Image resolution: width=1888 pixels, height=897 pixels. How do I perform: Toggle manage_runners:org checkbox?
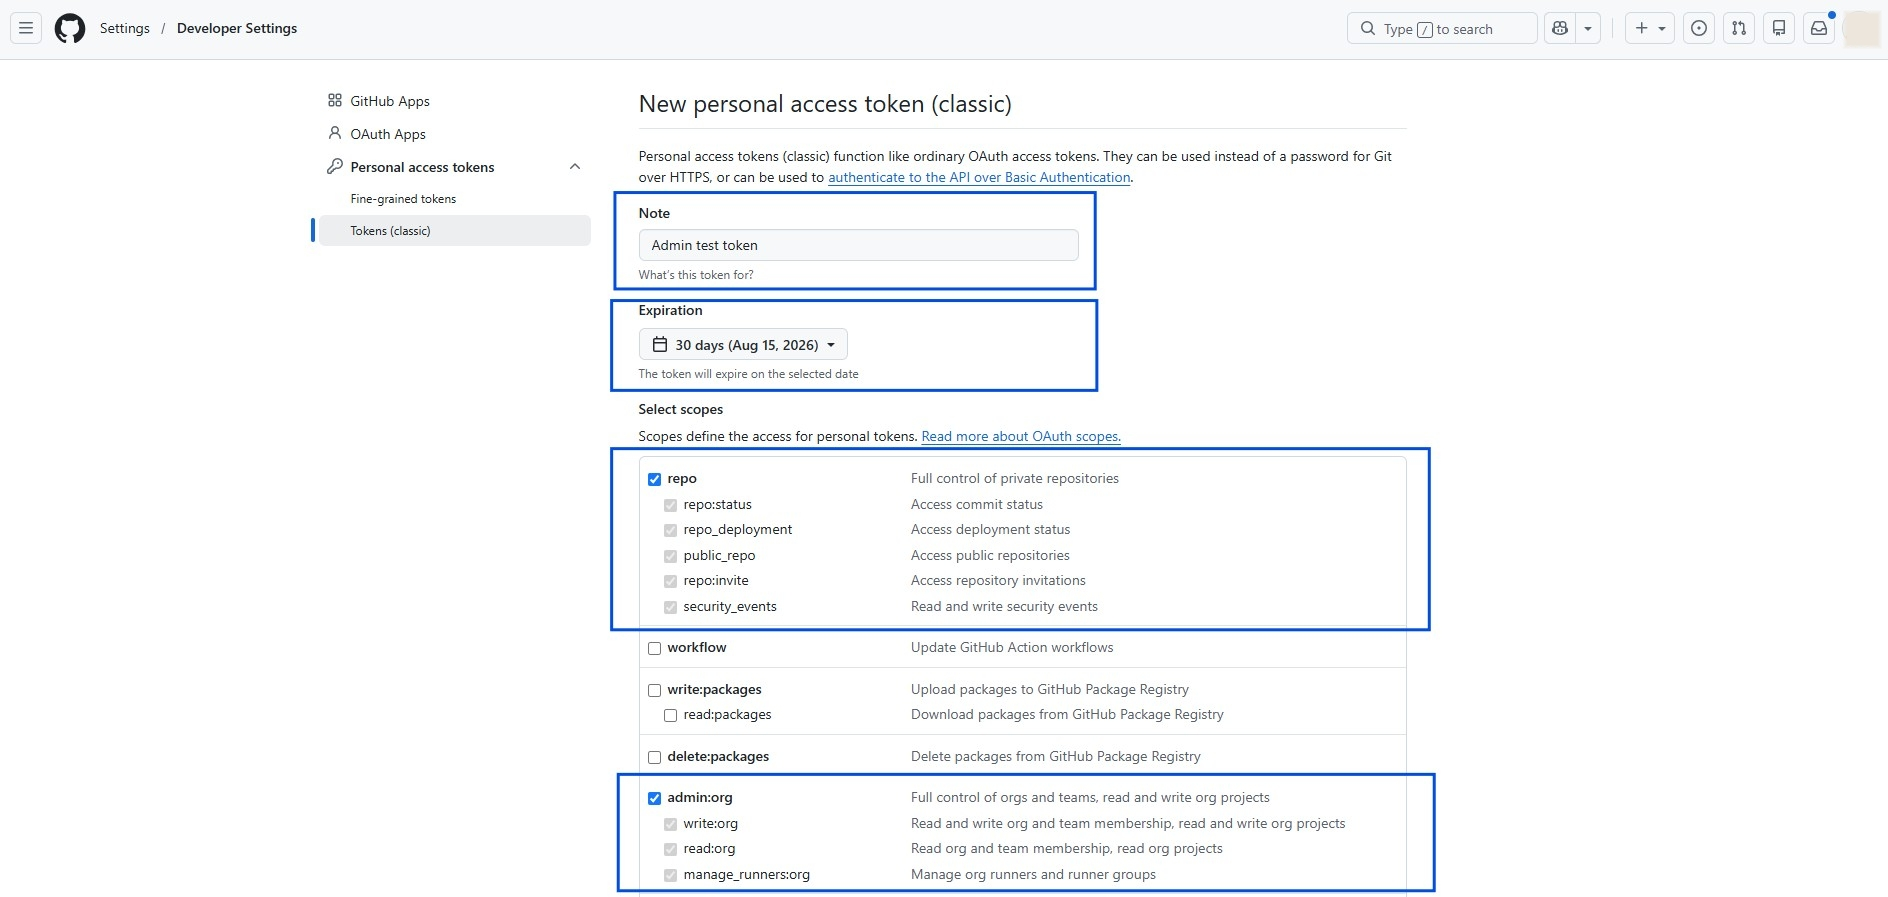pyautogui.click(x=670, y=875)
